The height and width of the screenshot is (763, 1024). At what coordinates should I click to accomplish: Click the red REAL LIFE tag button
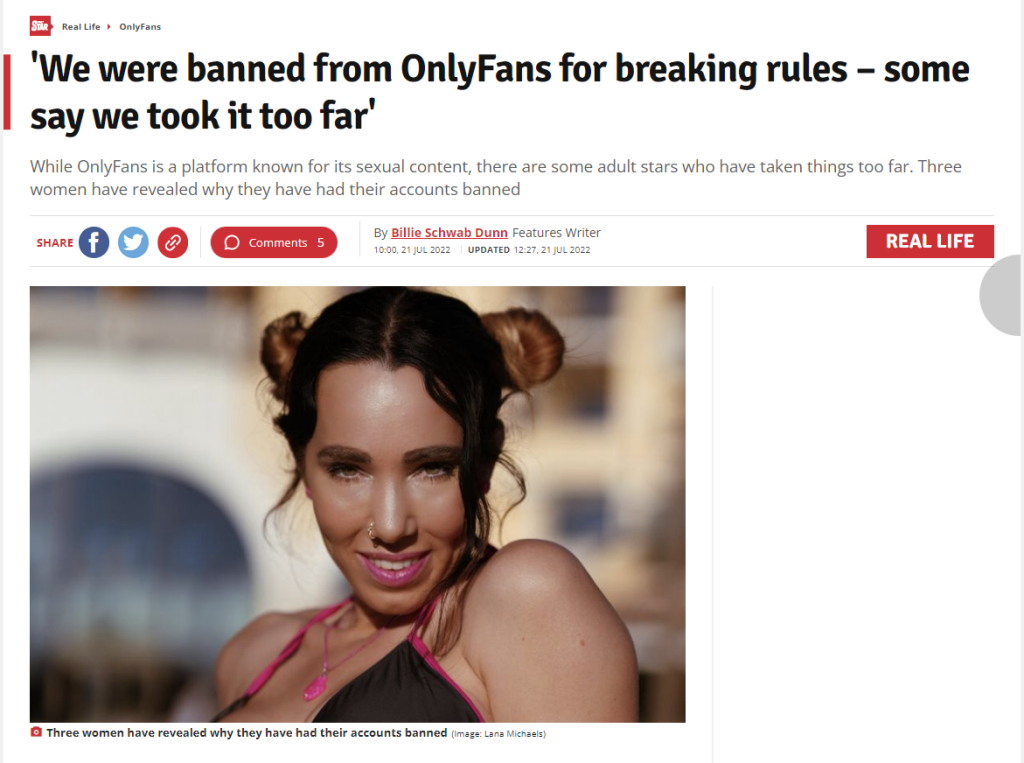coord(930,242)
